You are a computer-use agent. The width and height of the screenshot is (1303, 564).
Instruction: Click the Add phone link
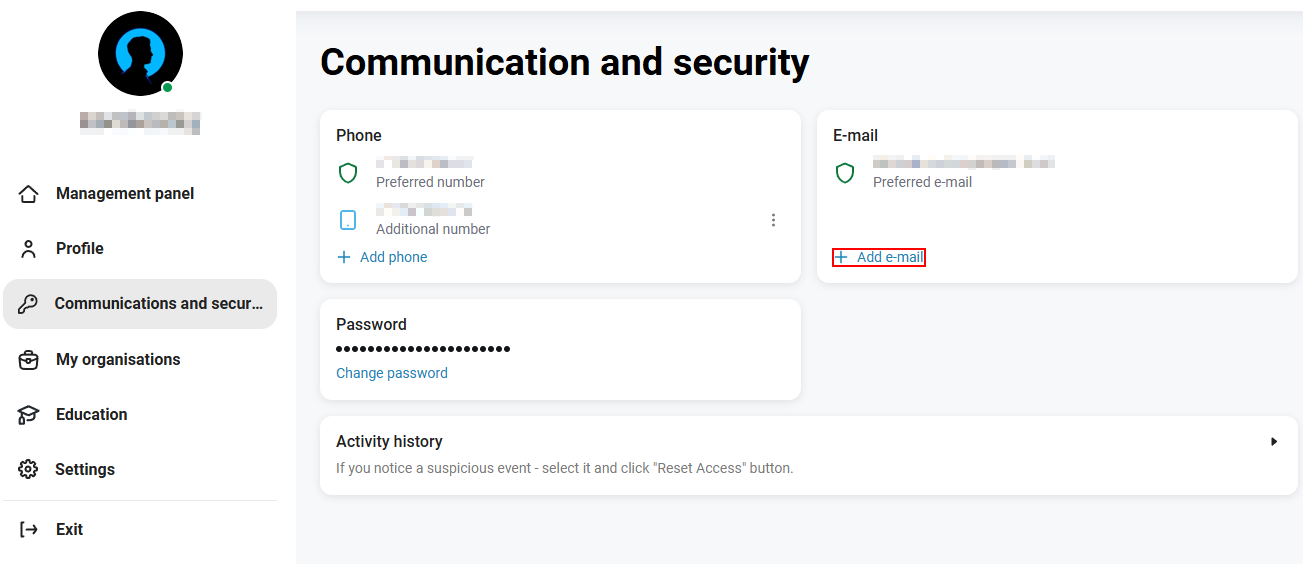point(382,257)
